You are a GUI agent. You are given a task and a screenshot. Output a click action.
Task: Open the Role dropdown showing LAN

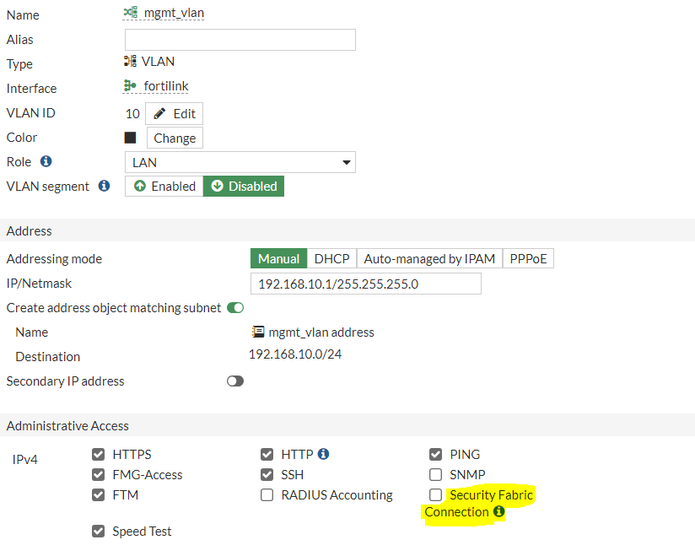[x=240, y=162]
